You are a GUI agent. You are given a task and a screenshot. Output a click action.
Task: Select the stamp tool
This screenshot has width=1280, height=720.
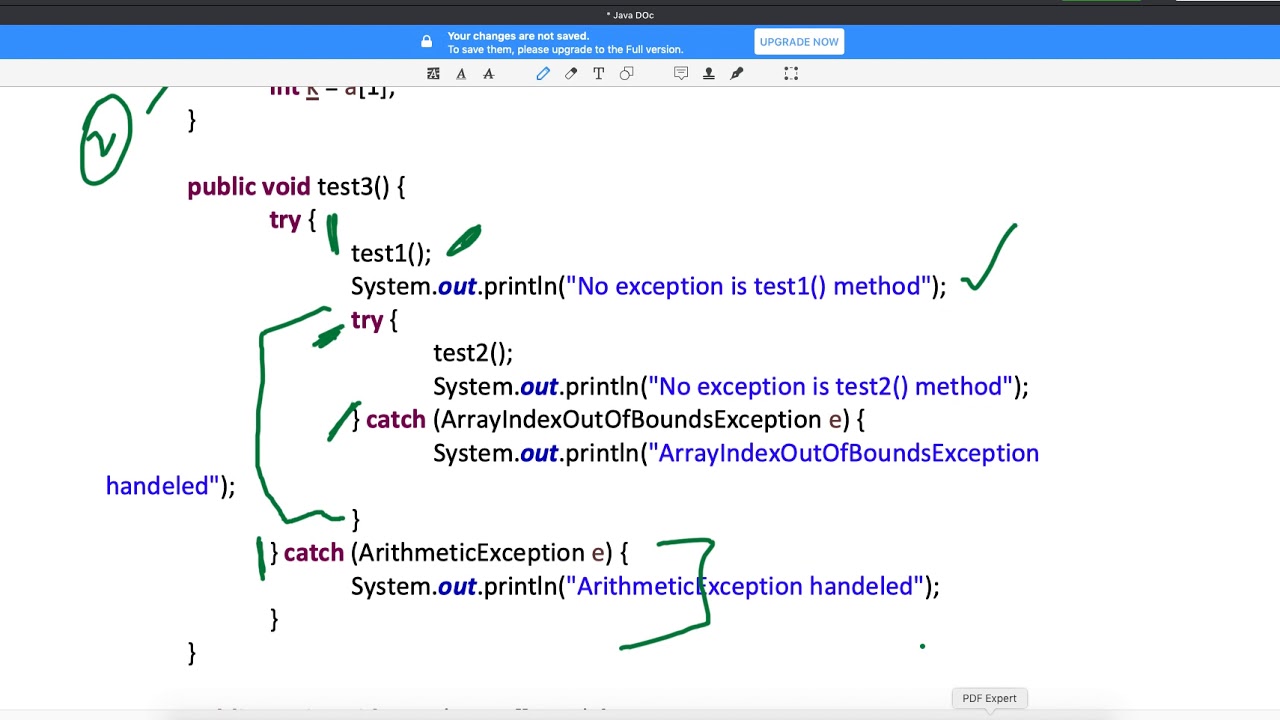pos(709,73)
